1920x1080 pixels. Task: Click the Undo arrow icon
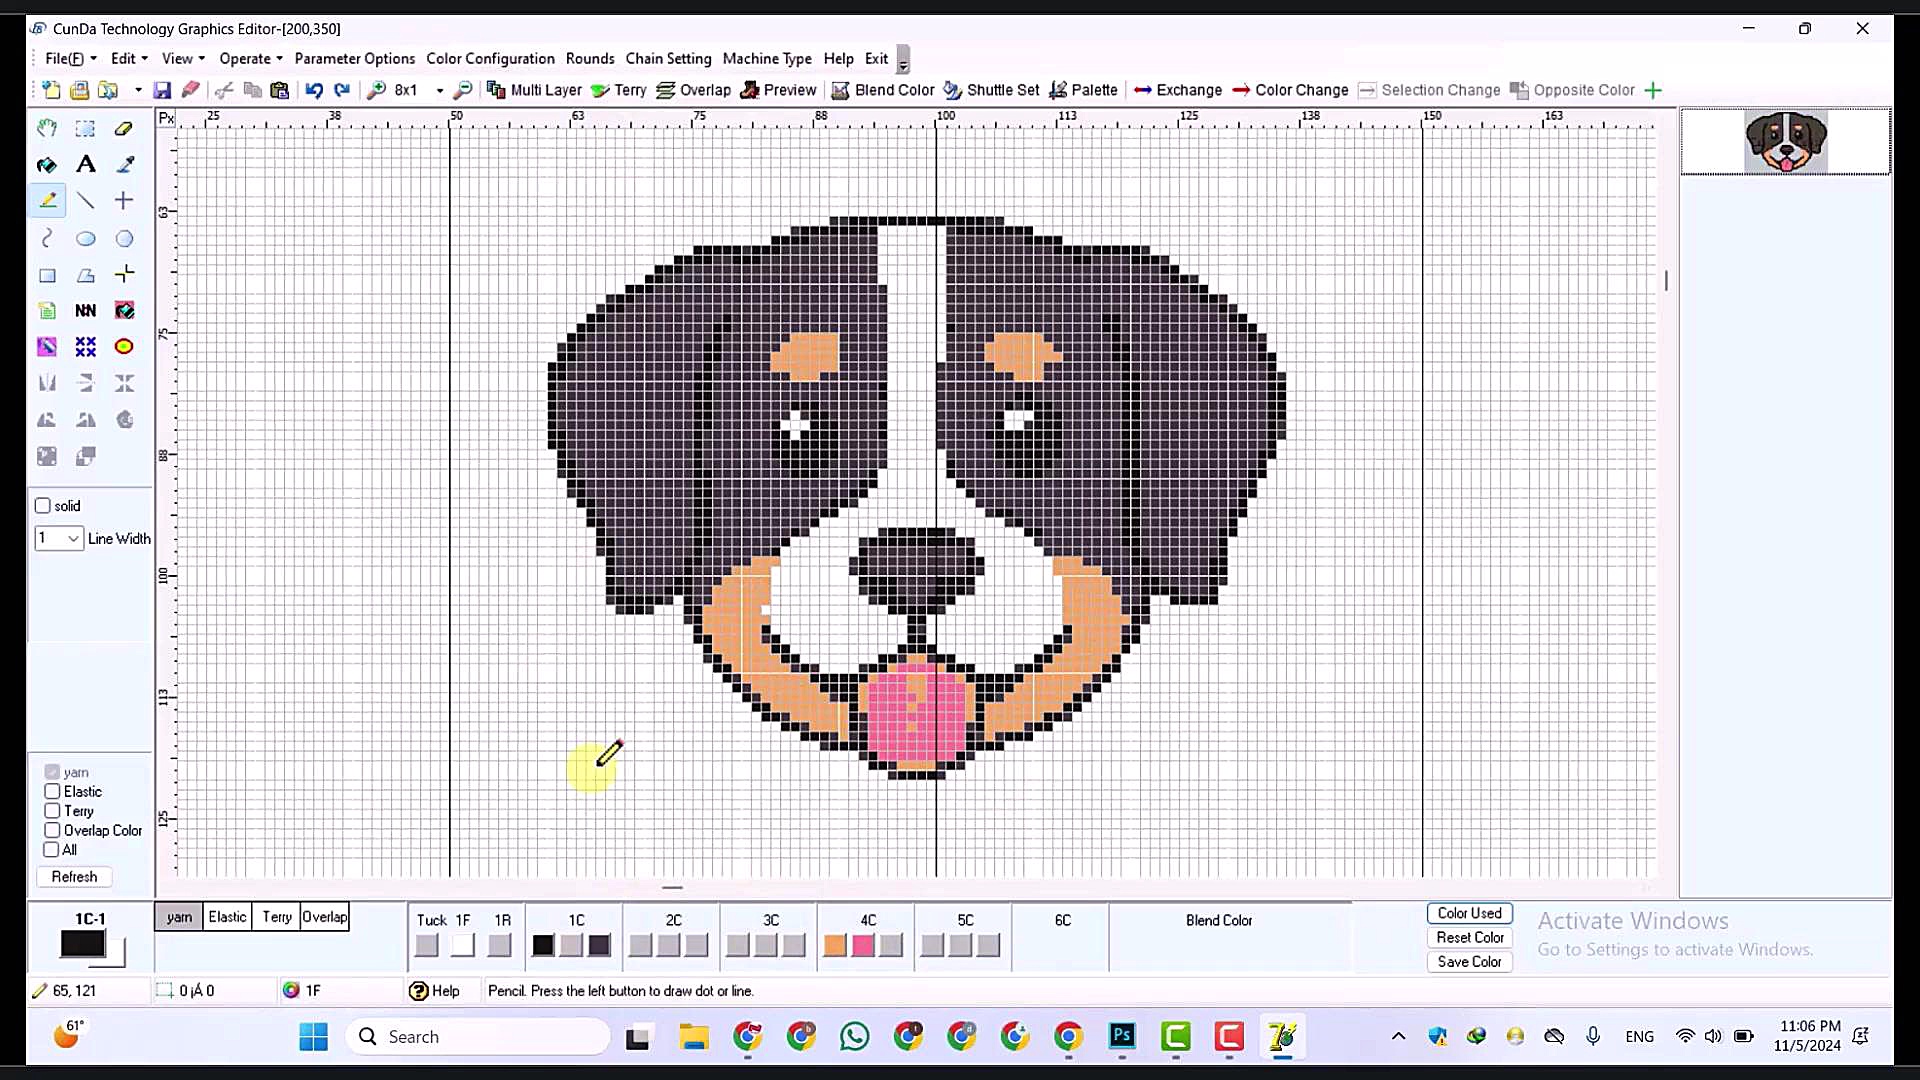pos(314,90)
